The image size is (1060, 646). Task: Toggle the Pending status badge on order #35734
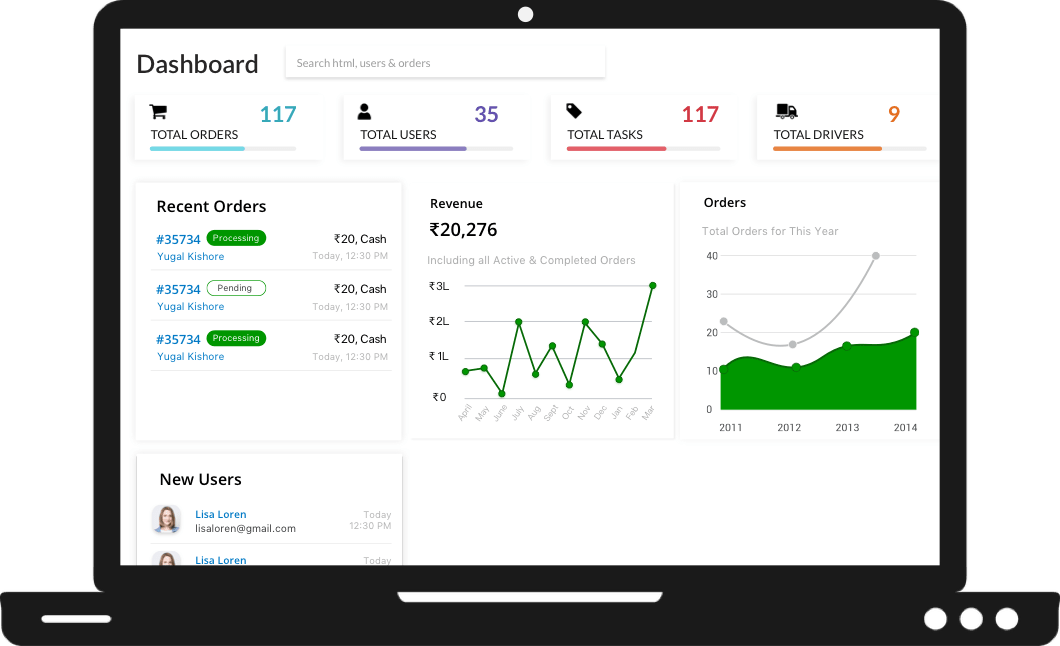(236, 288)
